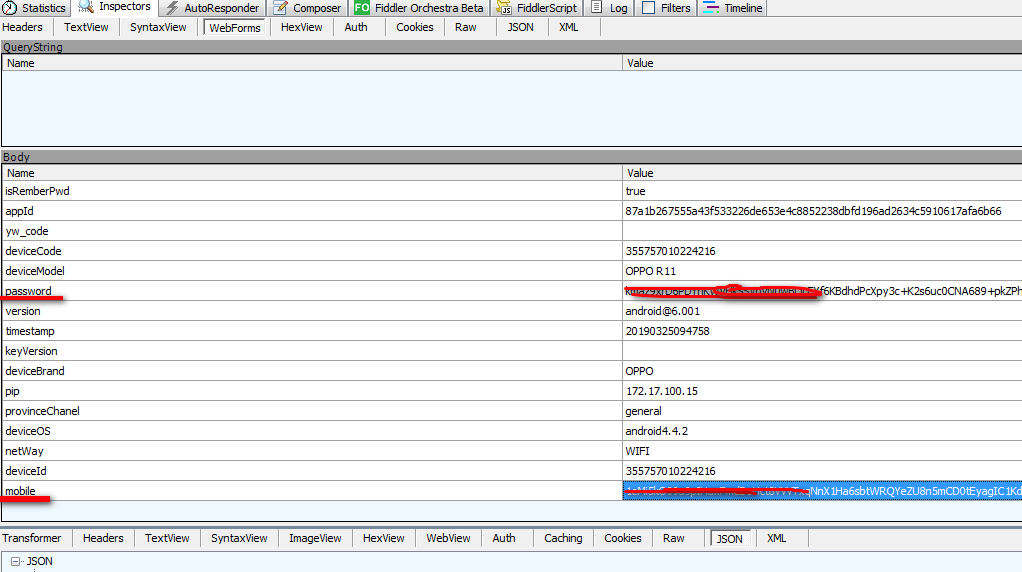Click pip value 172.17.100.15
The width and height of the screenshot is (1022, 572).
(x=822, y=391)
